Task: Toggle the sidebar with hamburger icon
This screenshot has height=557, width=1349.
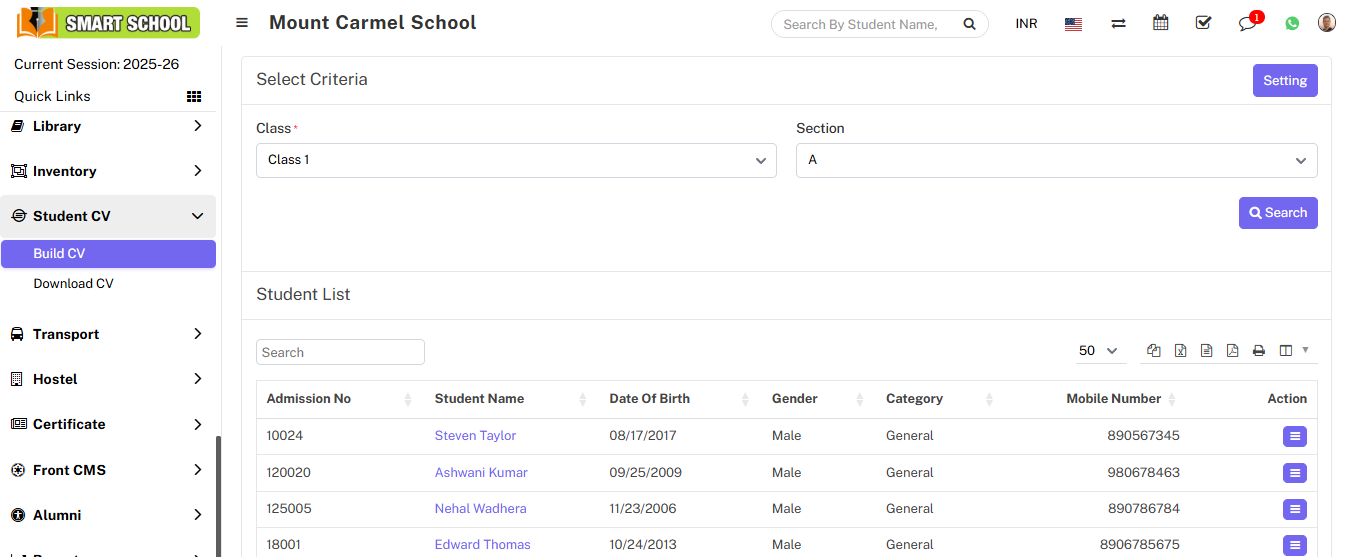Action: pyautogui.click(x=242, y=23)
